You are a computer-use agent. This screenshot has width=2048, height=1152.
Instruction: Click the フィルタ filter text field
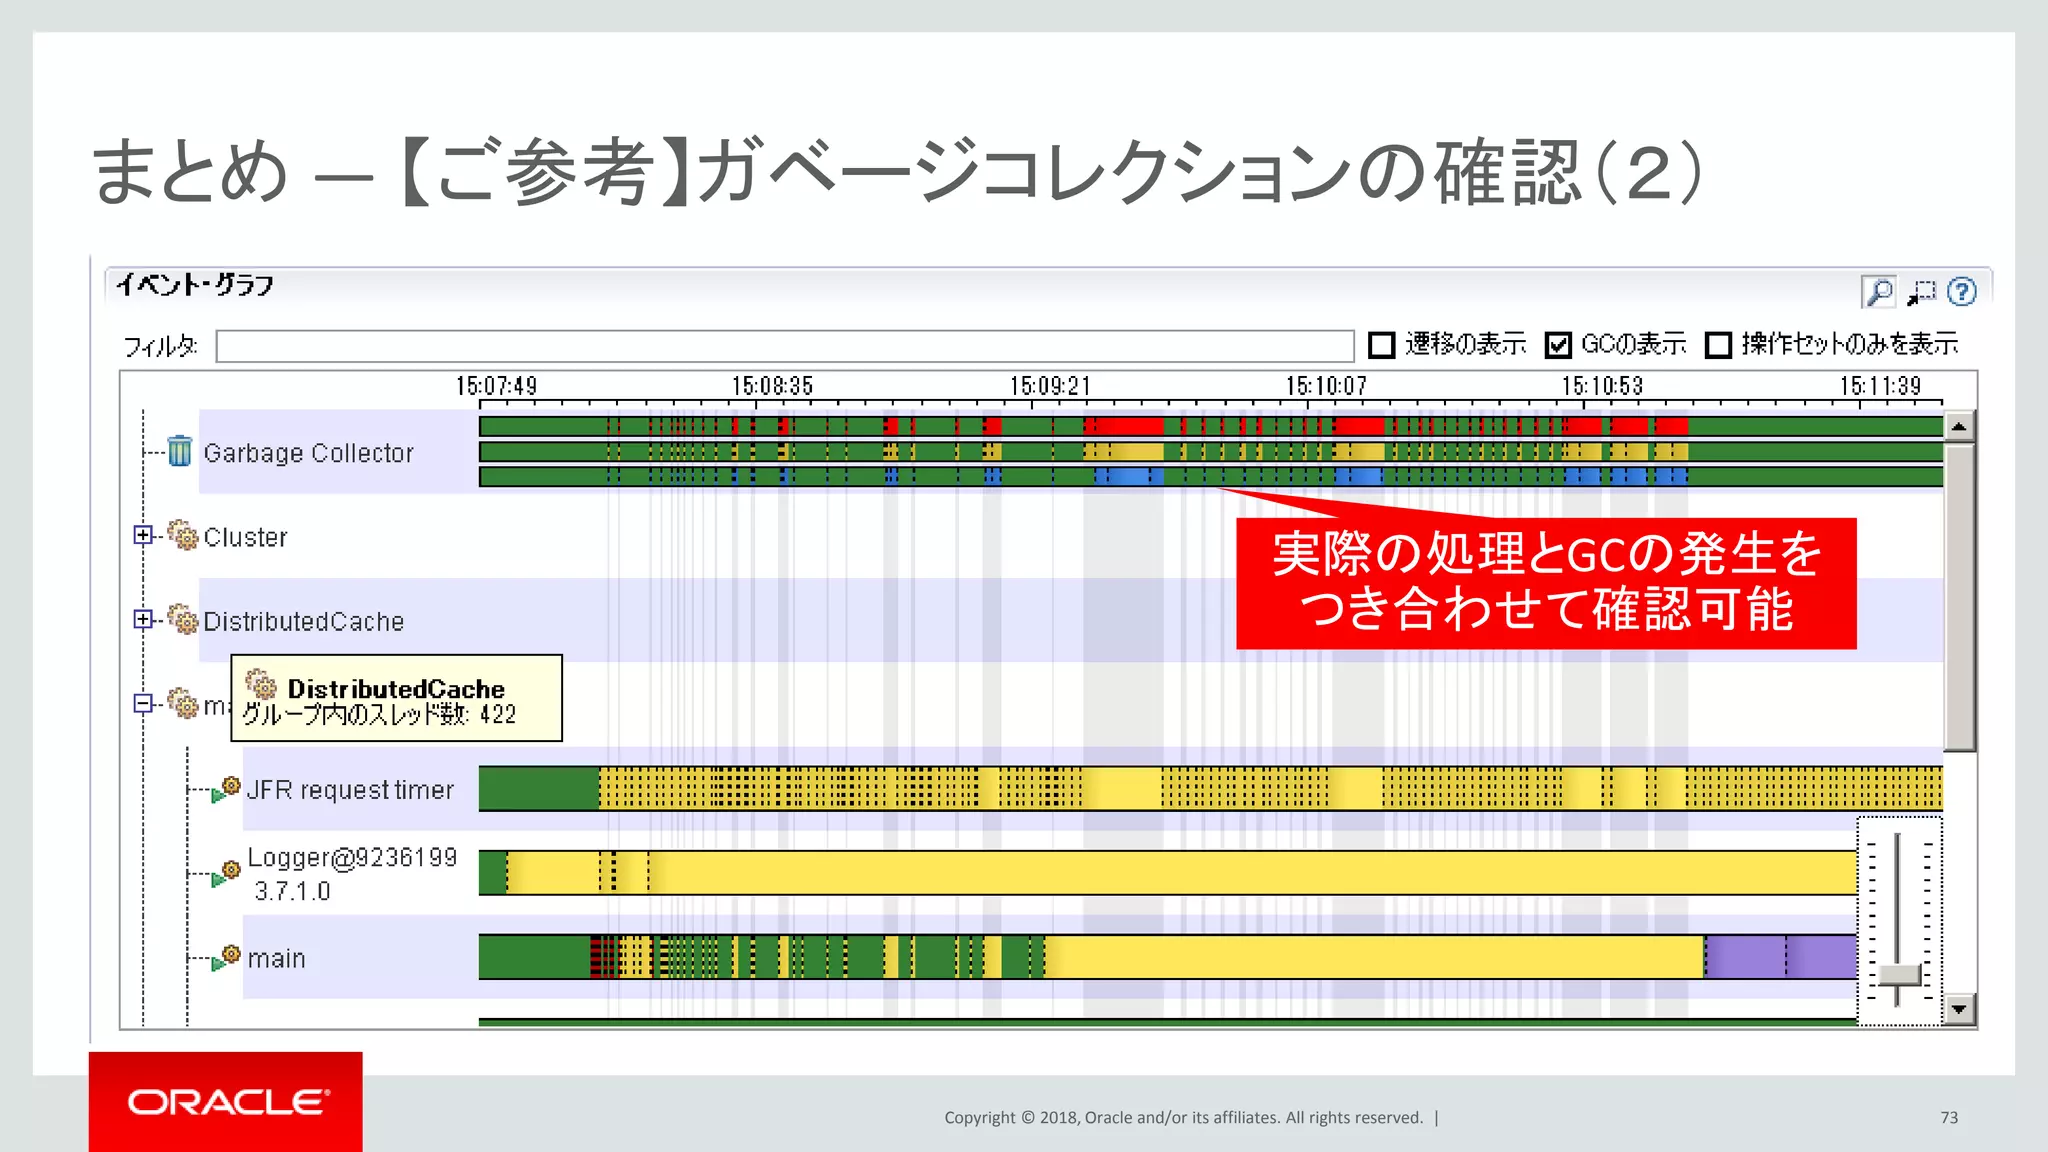[785, 346]
